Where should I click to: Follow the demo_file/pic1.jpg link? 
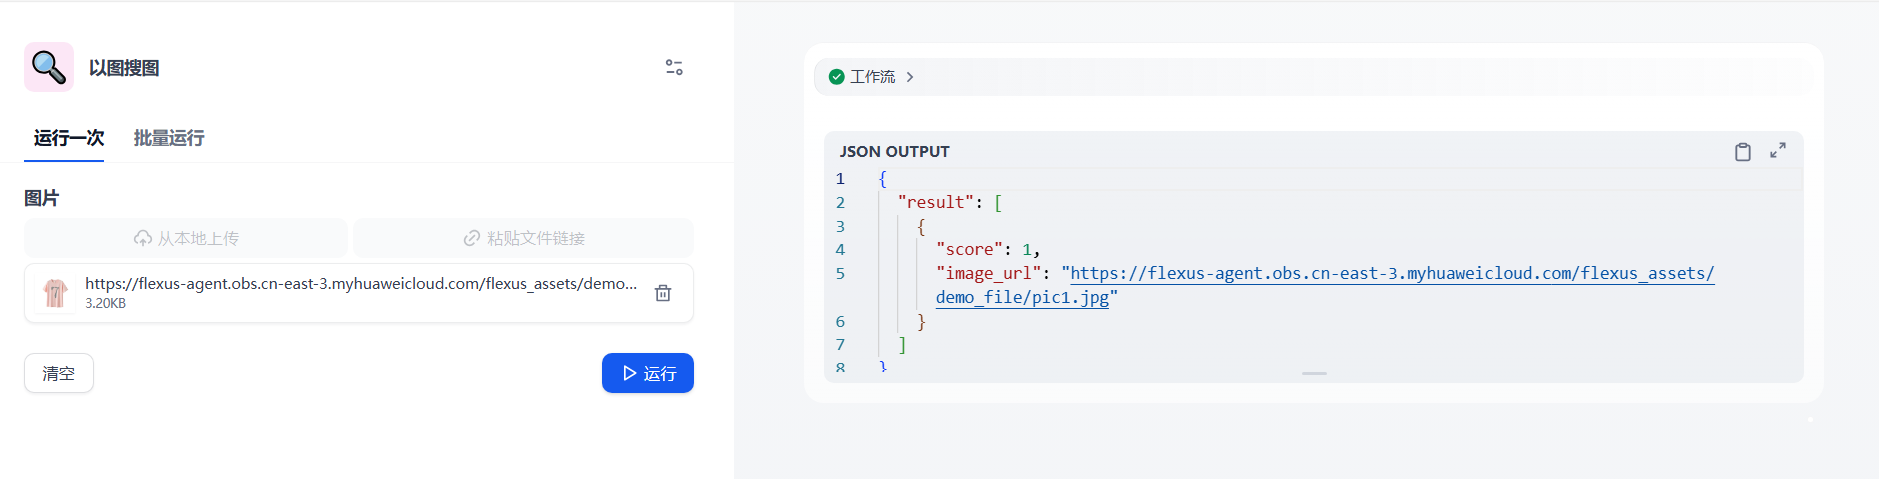point(1022,297)
